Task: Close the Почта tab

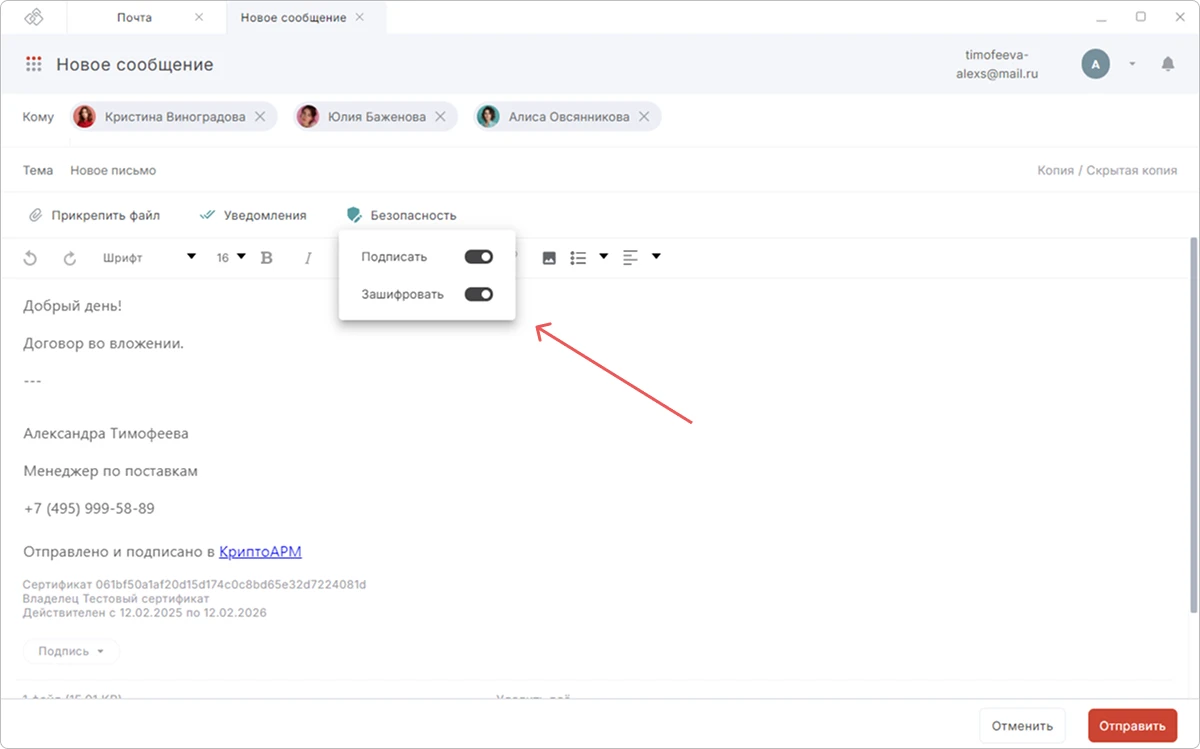Action: tap(198, 17)
